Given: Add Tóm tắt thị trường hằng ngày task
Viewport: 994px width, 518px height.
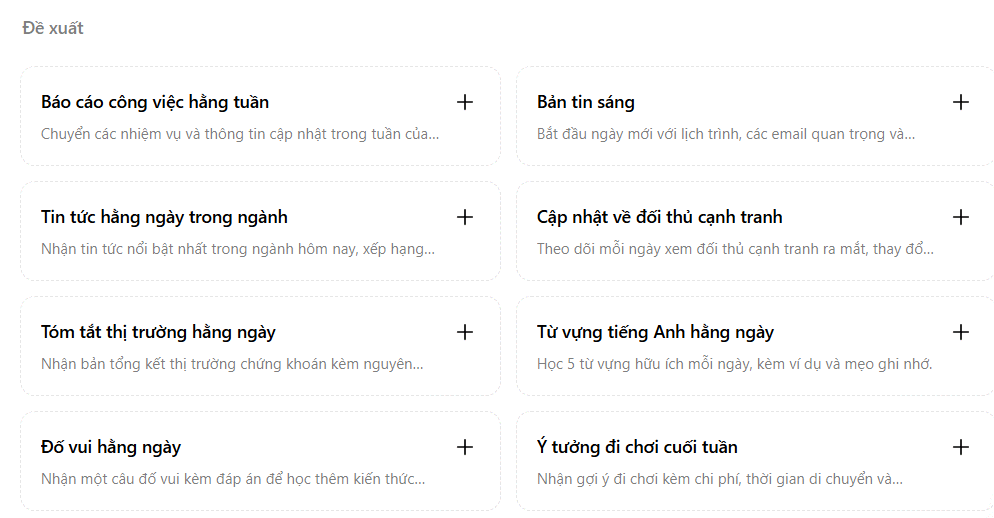Looking at the screenshot, I should (465, 332).
